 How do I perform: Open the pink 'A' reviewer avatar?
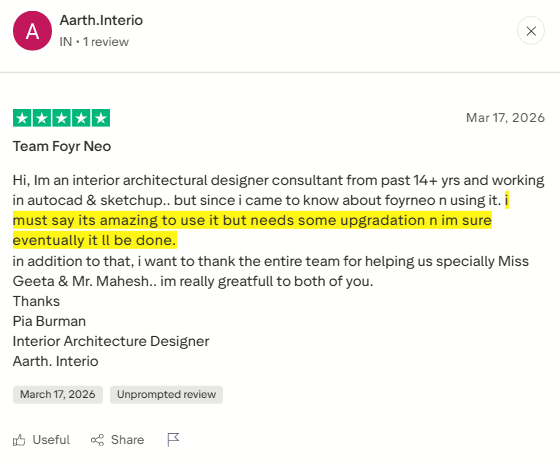click(32, 31)
